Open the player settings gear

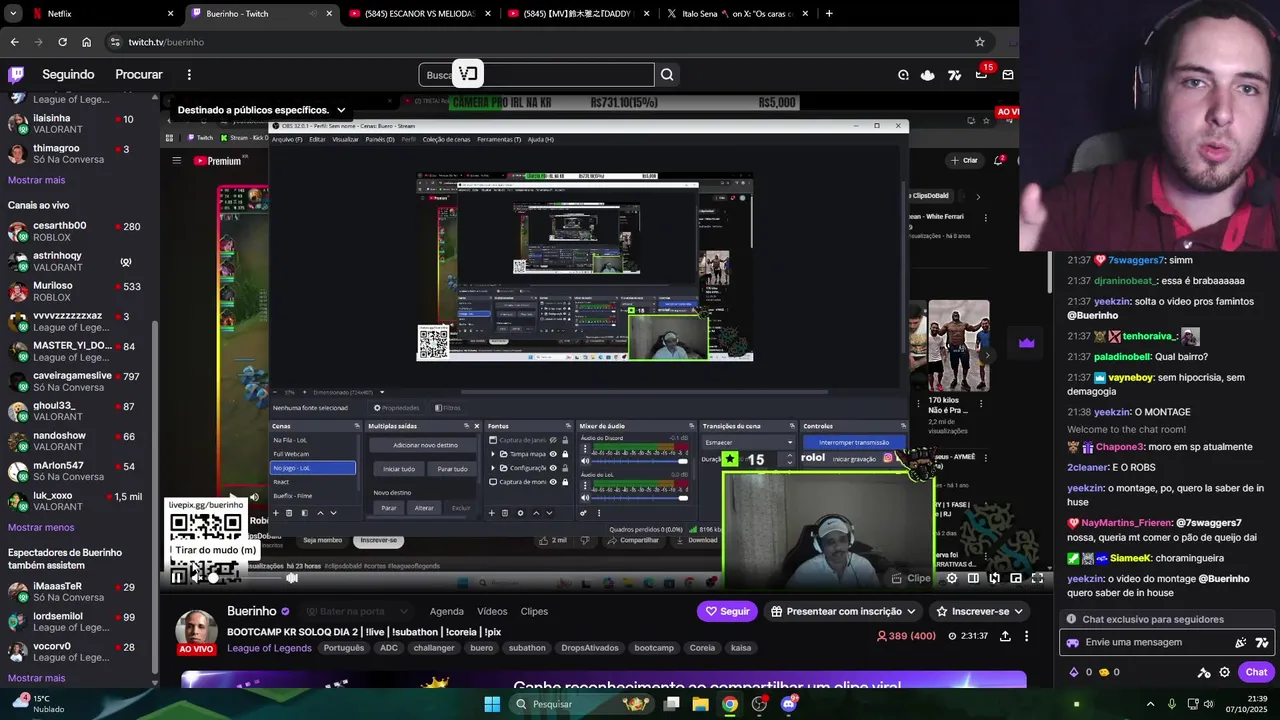tap(952, 578)
